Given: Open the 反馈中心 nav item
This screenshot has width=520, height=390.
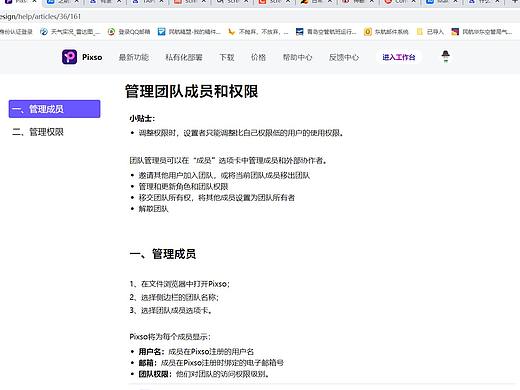Looking at the screenshot, I should [x=344, y=57].
